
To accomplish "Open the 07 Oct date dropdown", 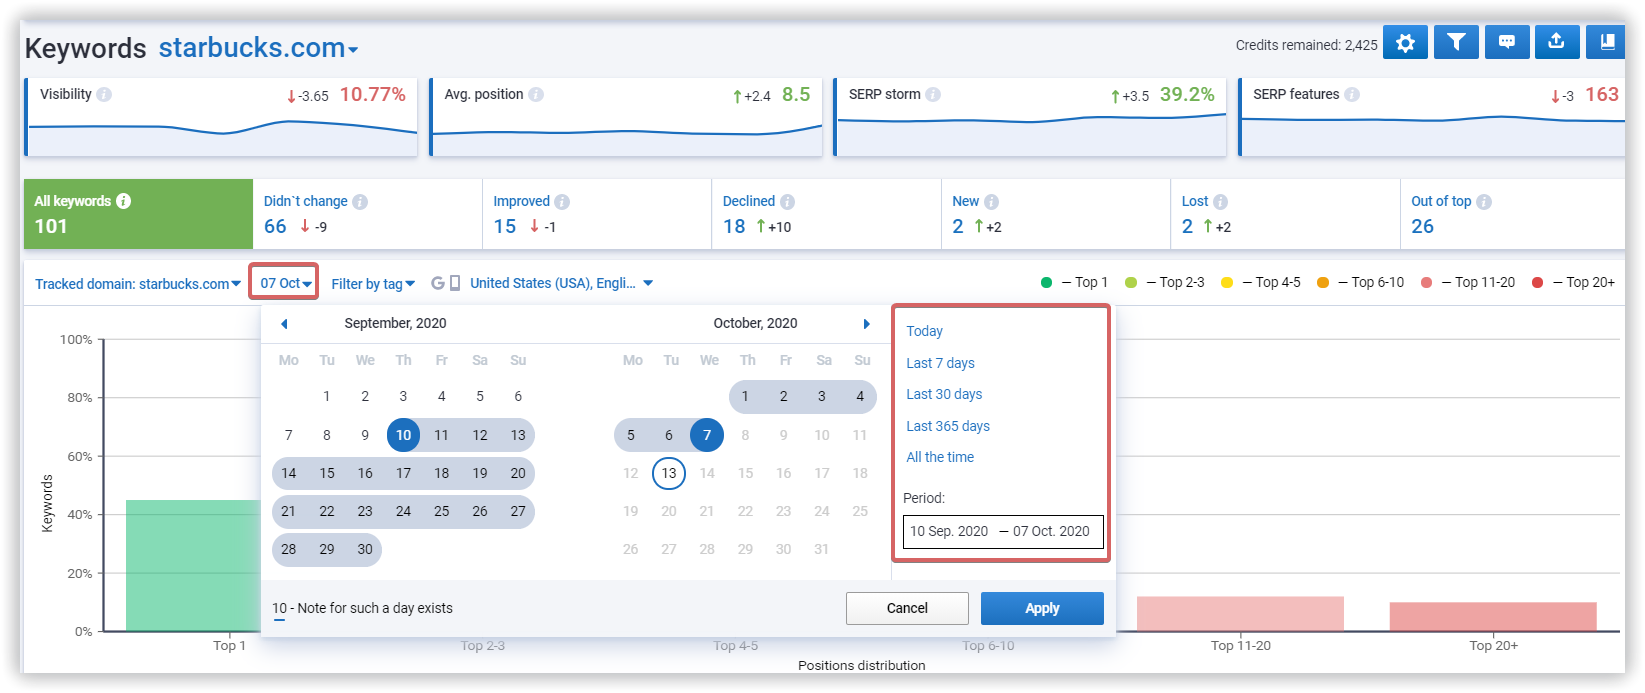I will (284, 283).
